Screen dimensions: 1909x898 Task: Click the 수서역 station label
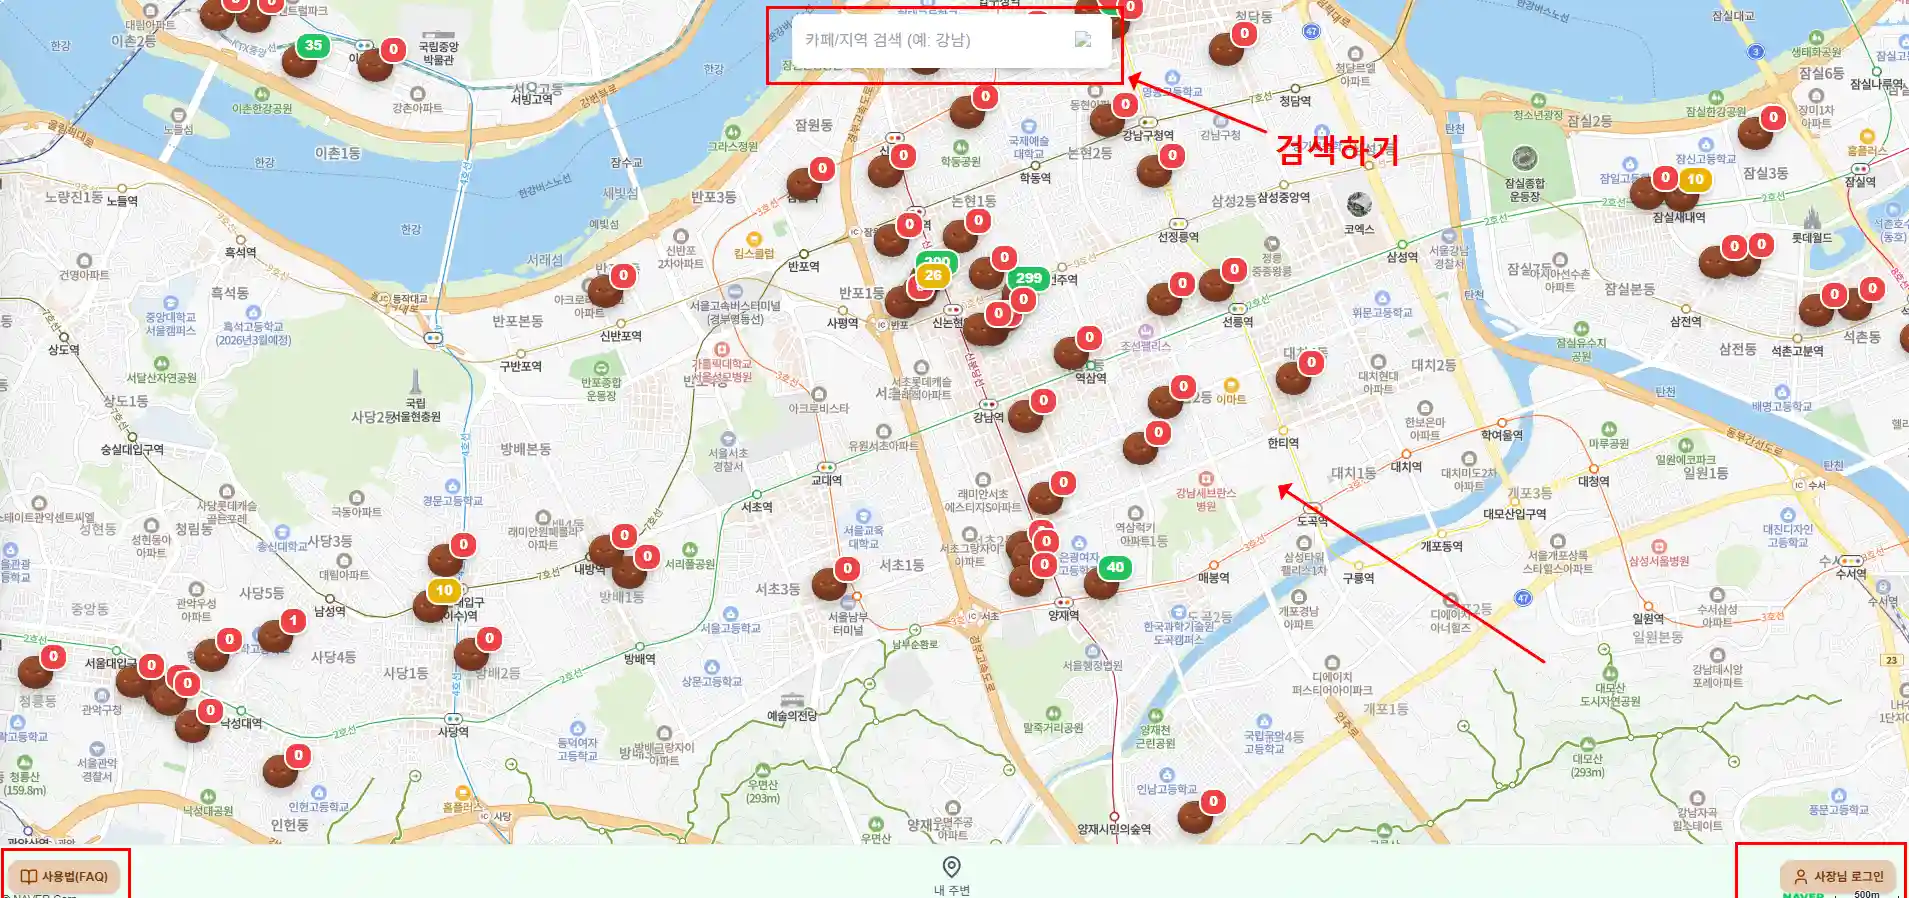tap(1851, 574)
